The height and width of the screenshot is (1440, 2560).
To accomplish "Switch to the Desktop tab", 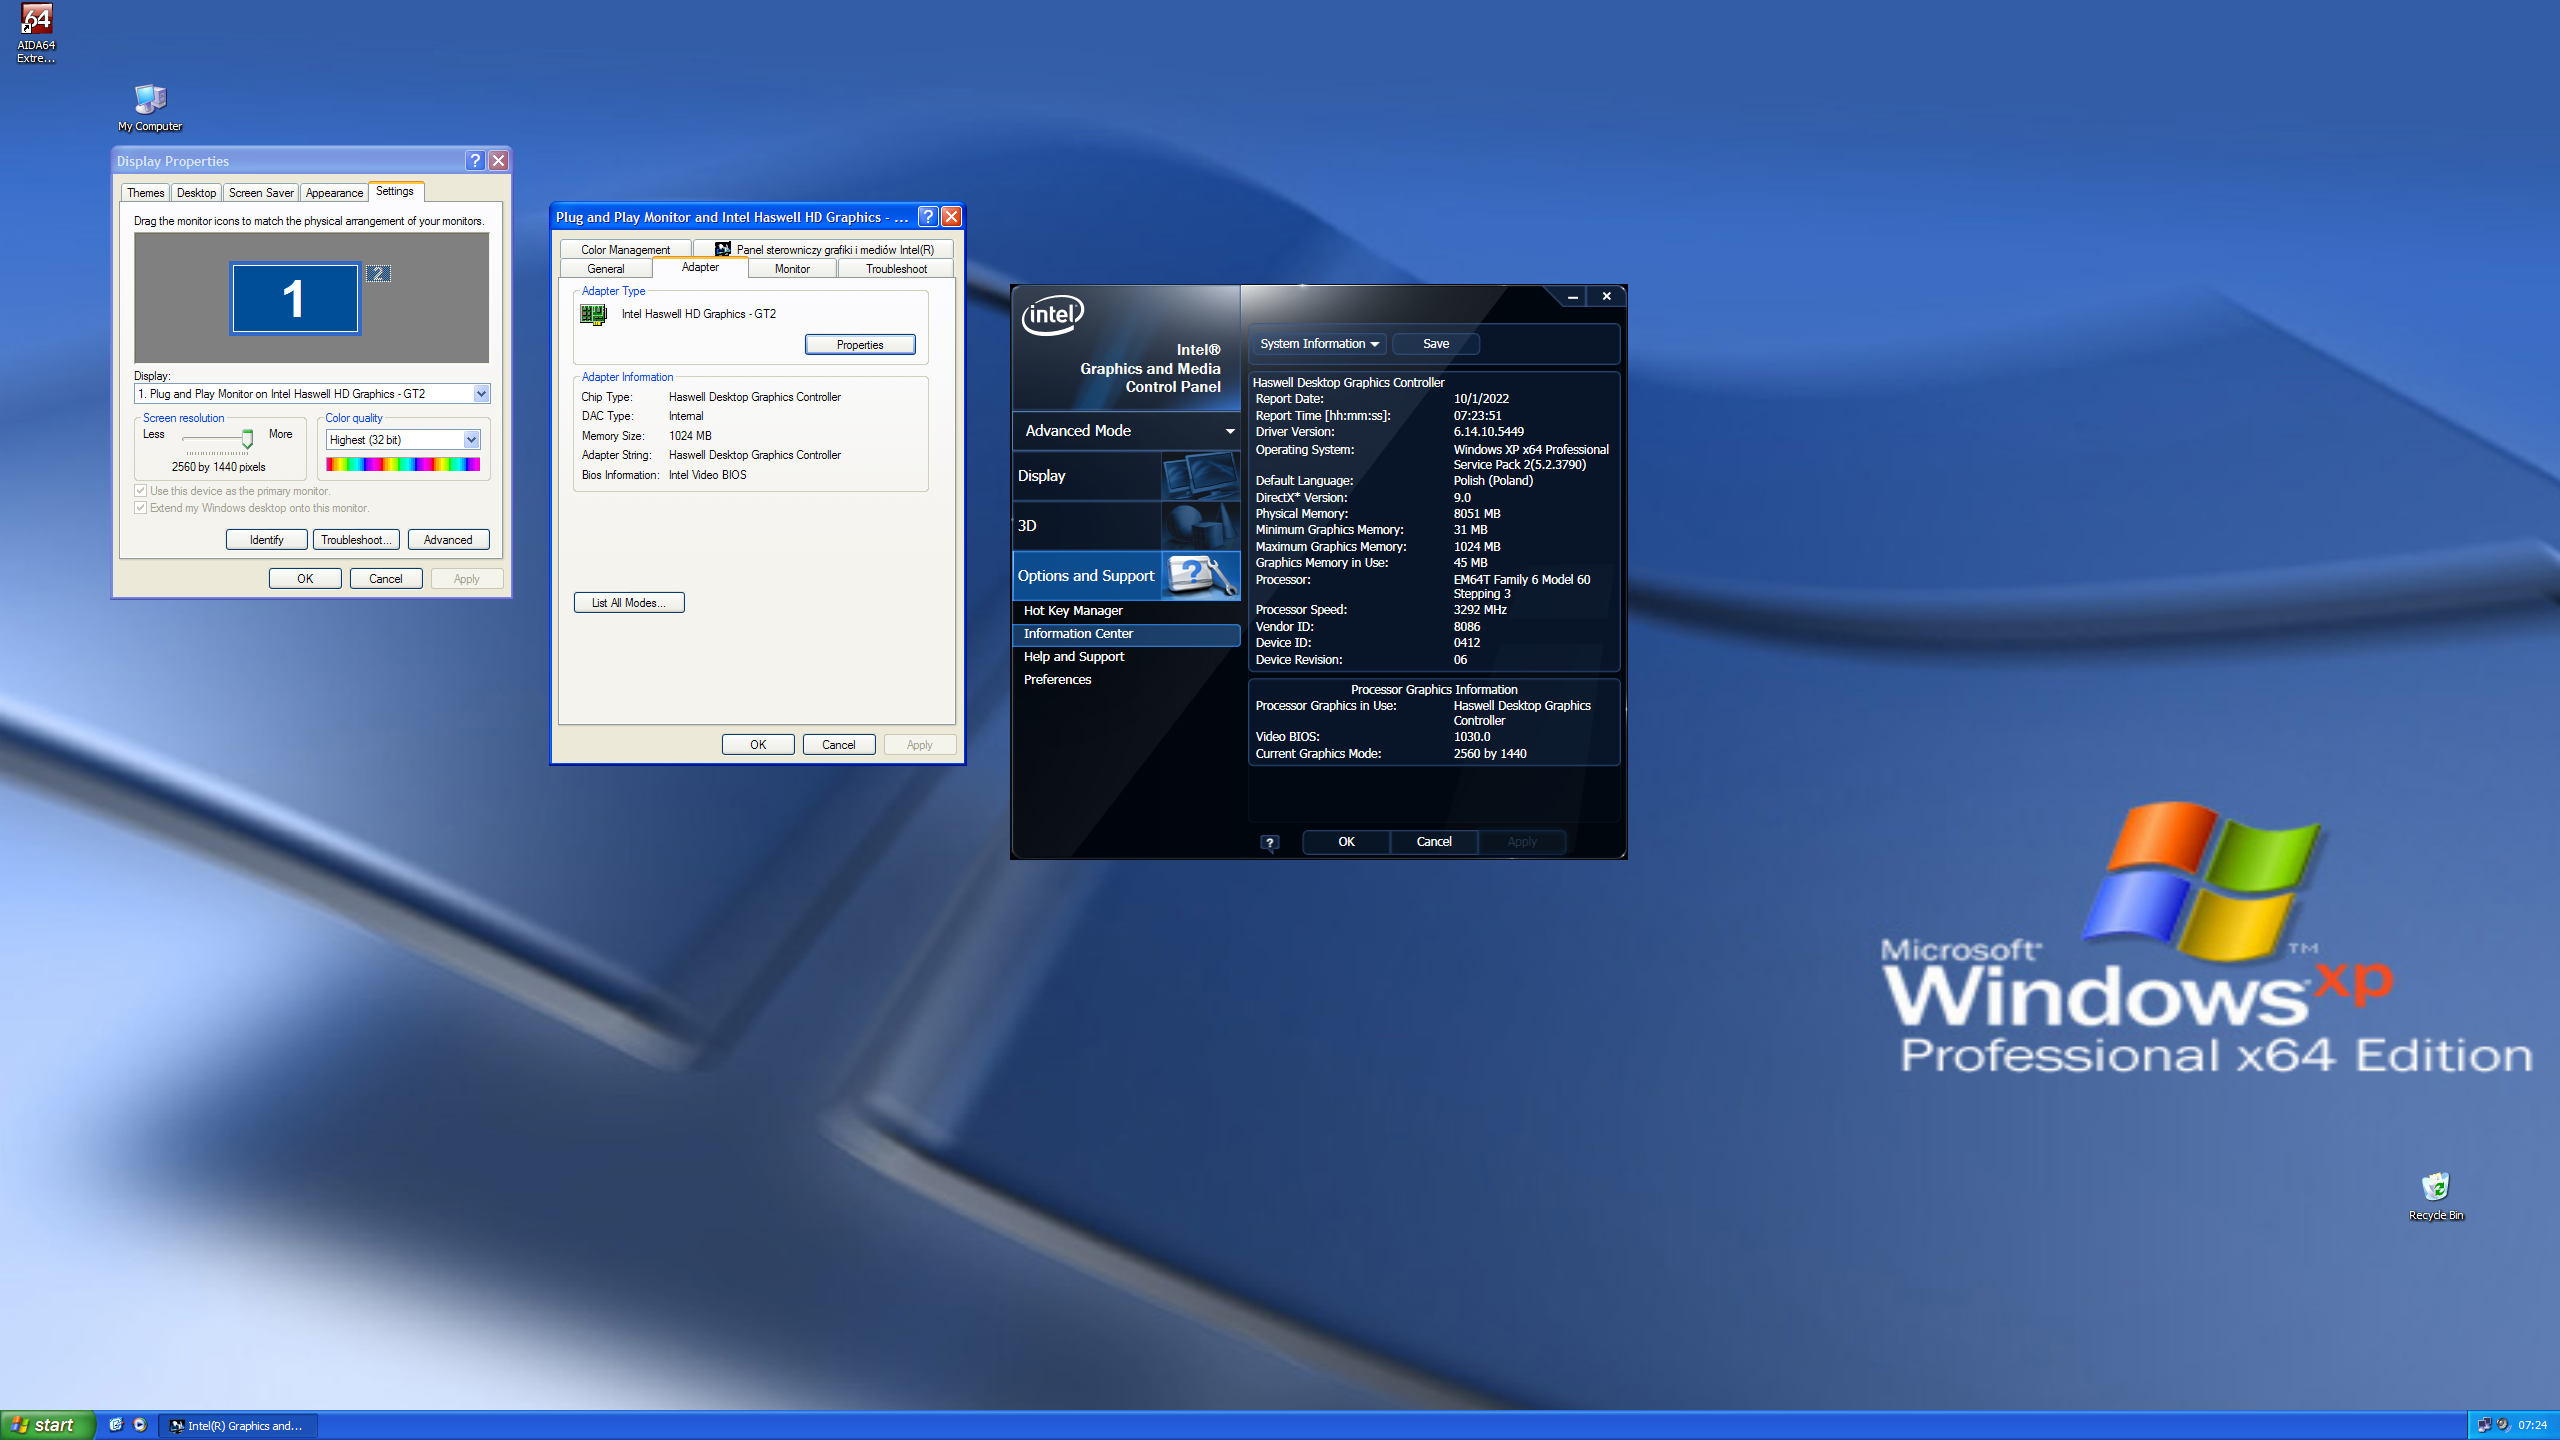I will (x=196, y=193).
